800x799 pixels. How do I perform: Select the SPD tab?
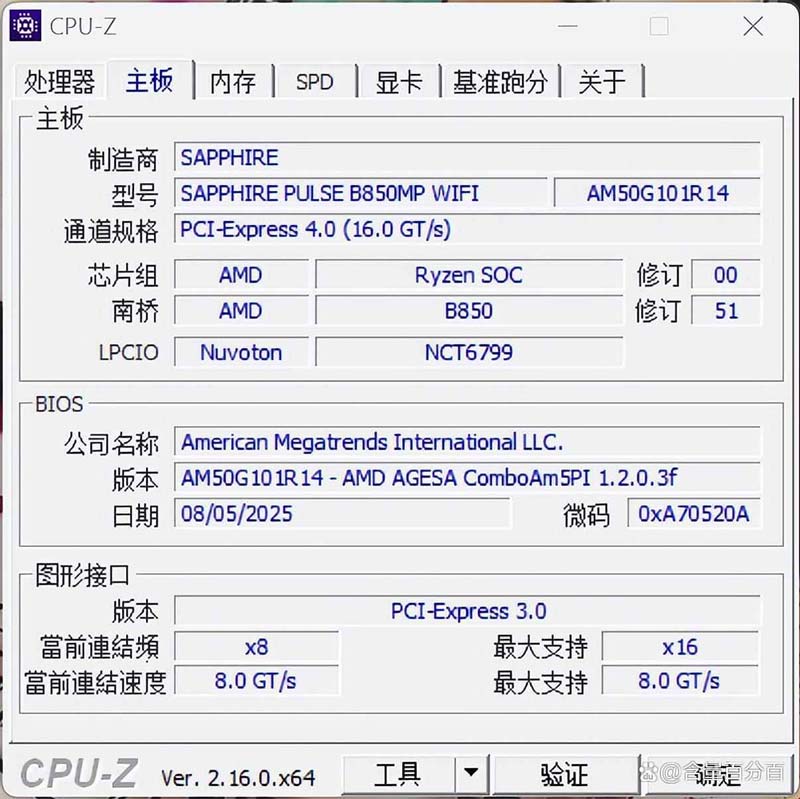tap(314, 82)
